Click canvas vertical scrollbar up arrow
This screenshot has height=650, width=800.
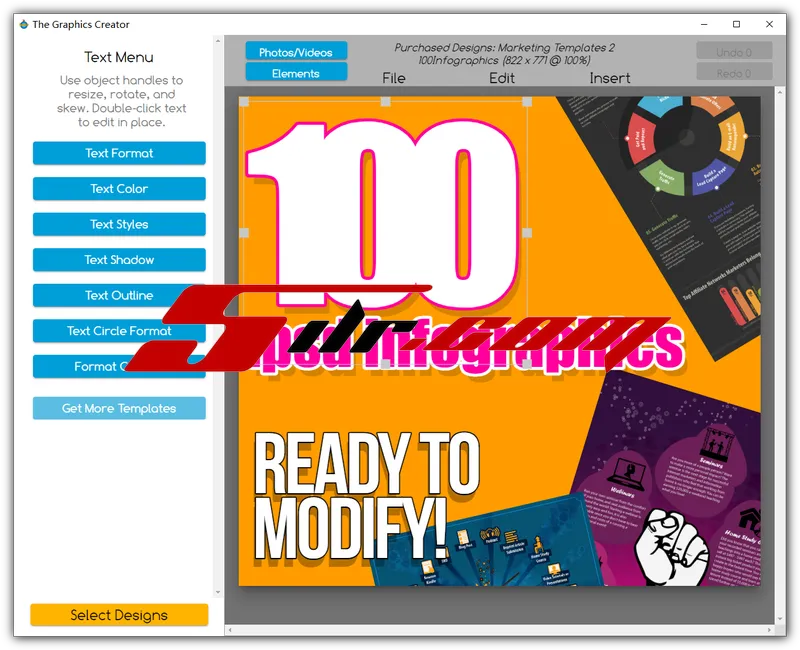780,92
